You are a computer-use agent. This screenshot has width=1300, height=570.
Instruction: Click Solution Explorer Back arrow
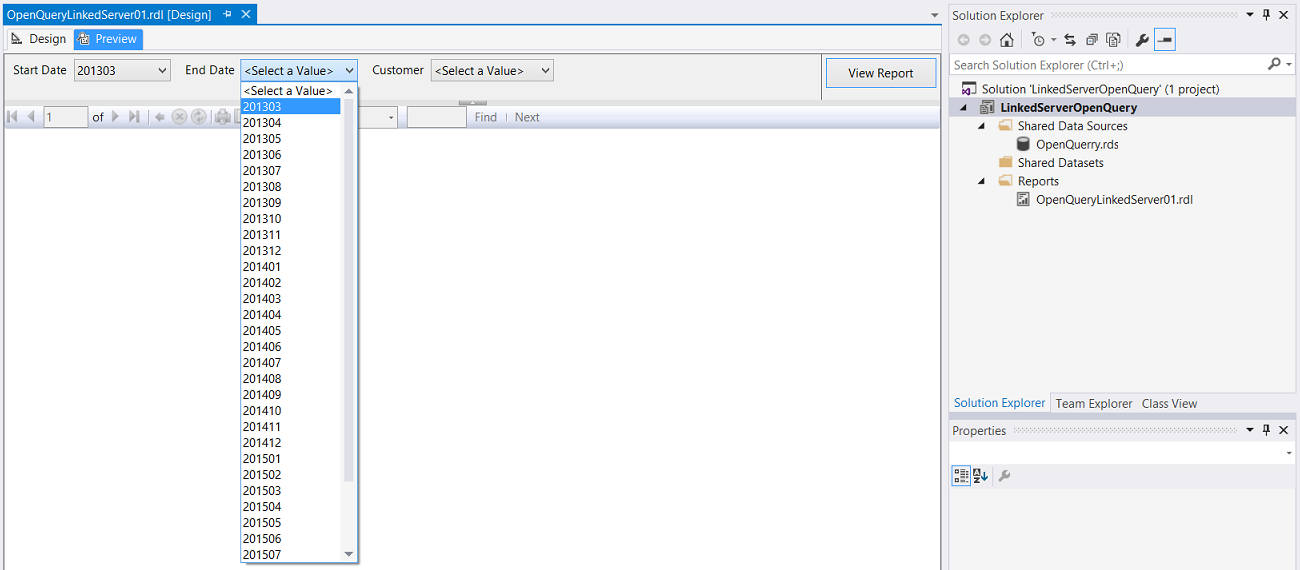(964, 40)
